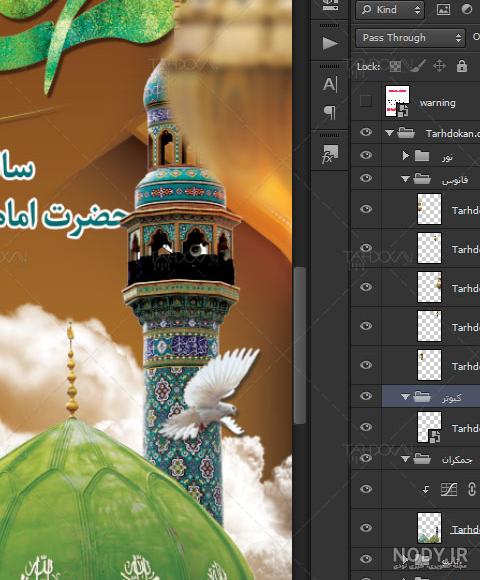This screenshot has width=480, height=580.
Task: Lock all padlock icon
Action: coord(462,66)
